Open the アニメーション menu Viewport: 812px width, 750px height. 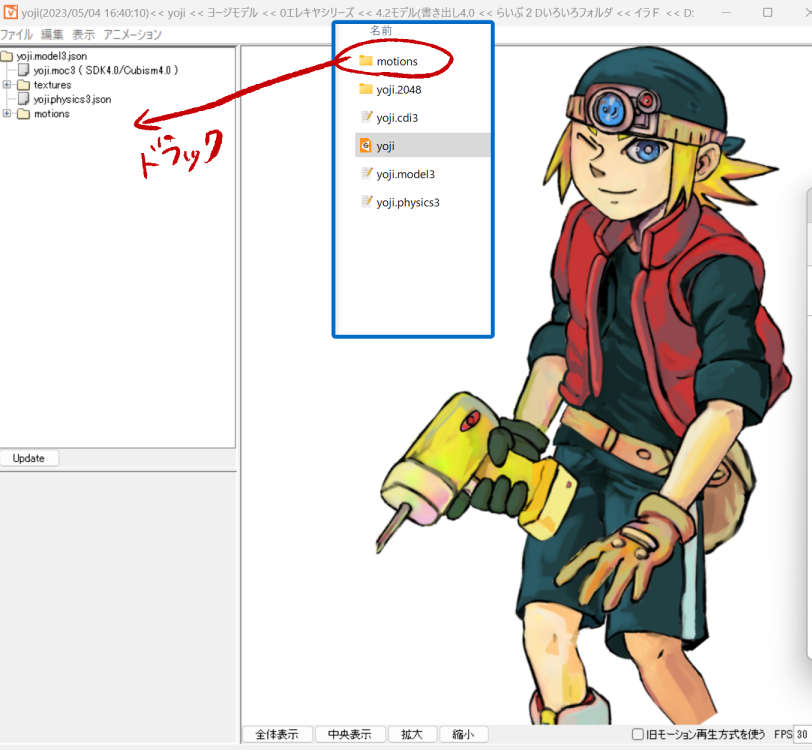[x=133, y=35]
